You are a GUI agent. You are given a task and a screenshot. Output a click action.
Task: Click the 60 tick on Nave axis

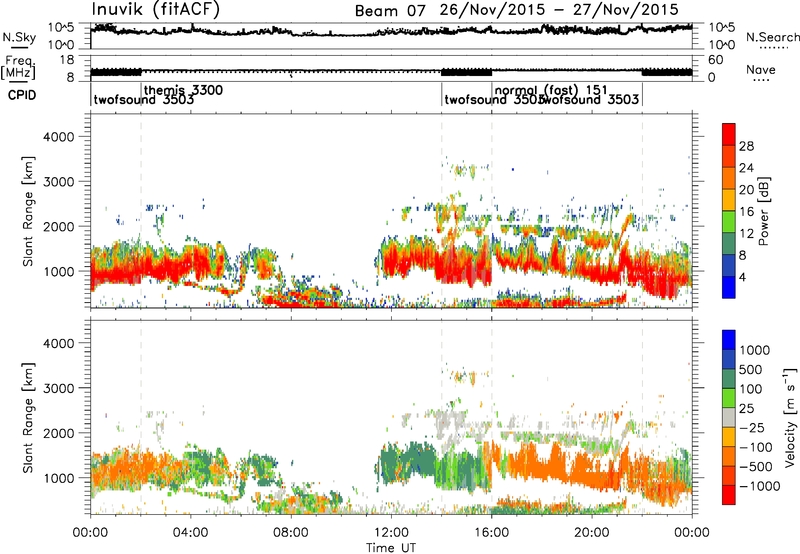click(x=715, y=60)
